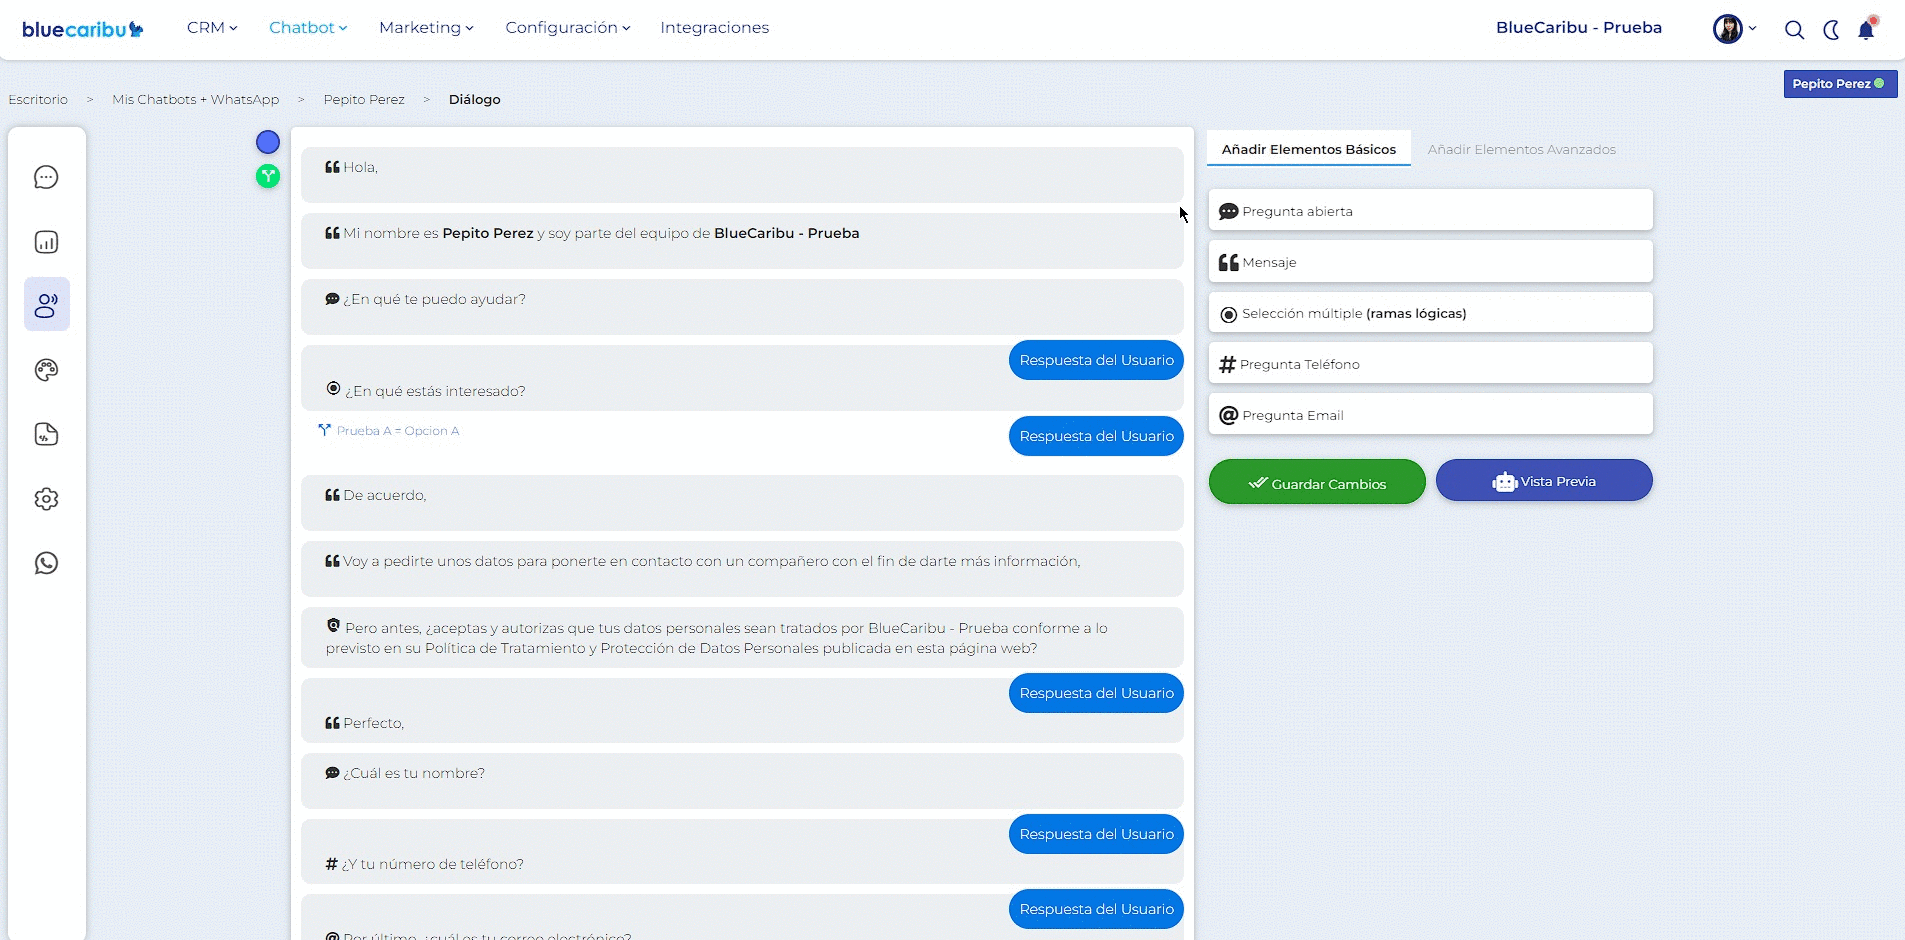The height and width of the screenshot is (940, 1905).
Task: Open the Integraciones menu item
Action: click(x=714, y=28)
